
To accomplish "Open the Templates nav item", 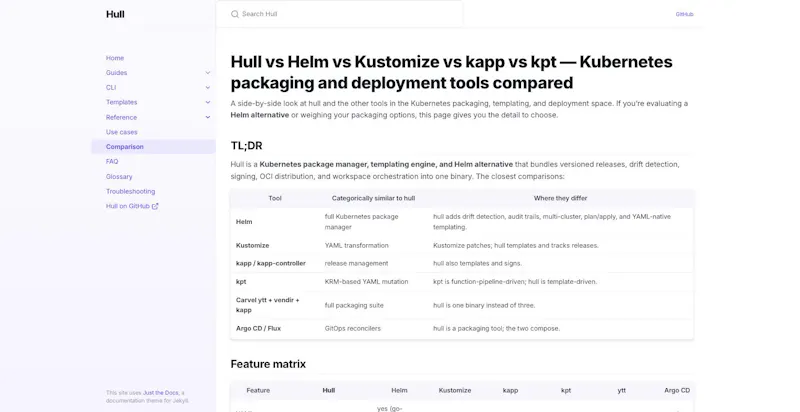I will coord(121,102).
